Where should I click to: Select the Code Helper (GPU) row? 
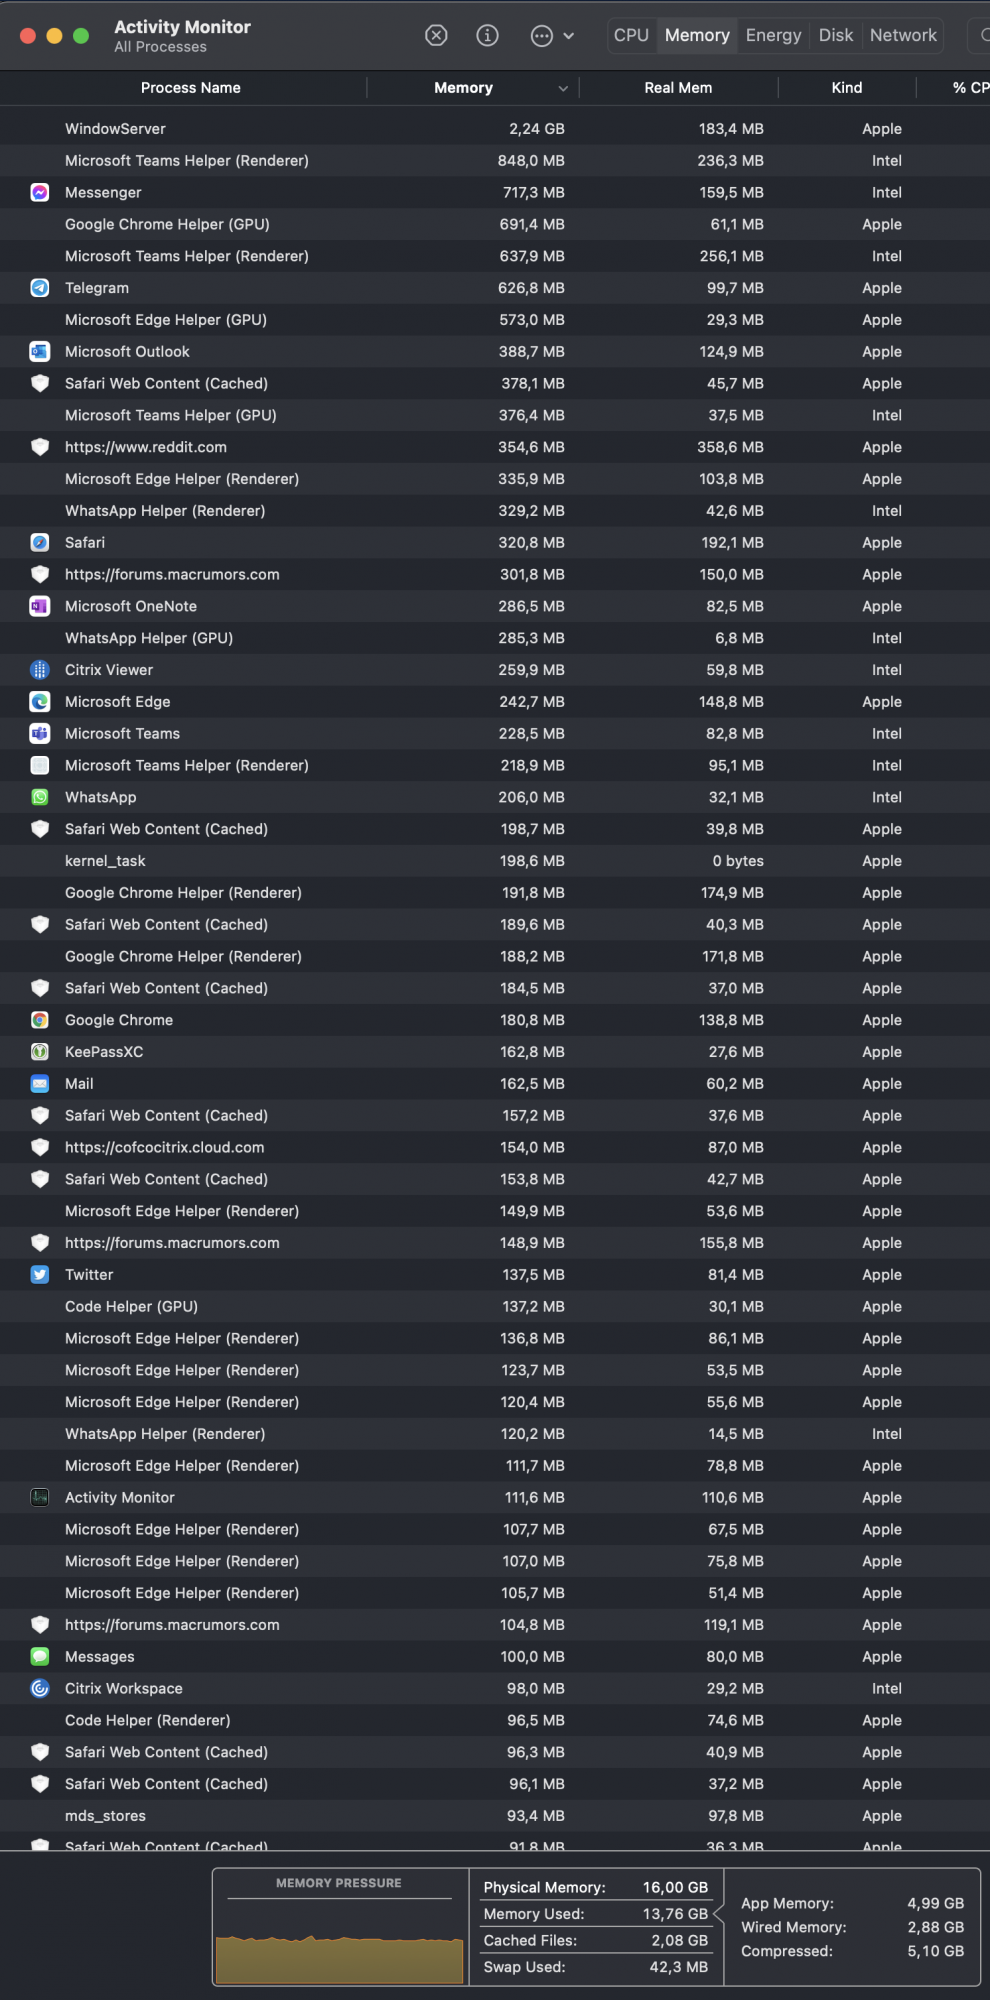[495, 1306]
